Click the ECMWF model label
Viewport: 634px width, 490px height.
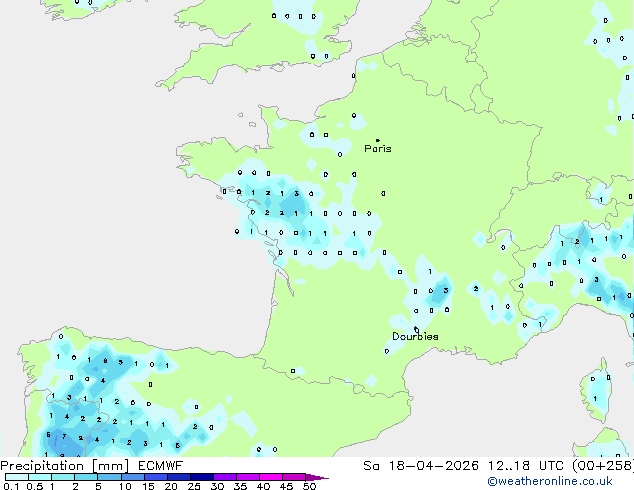tap(161, 466)
